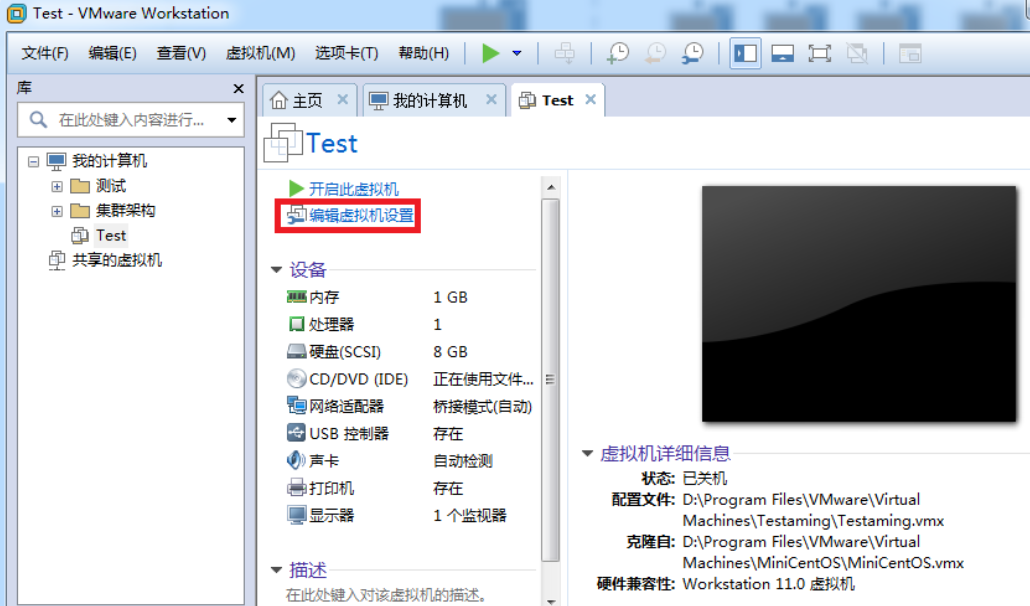Click the 1 个监视器 display value

pyautogui.click(x=470, y=516)
